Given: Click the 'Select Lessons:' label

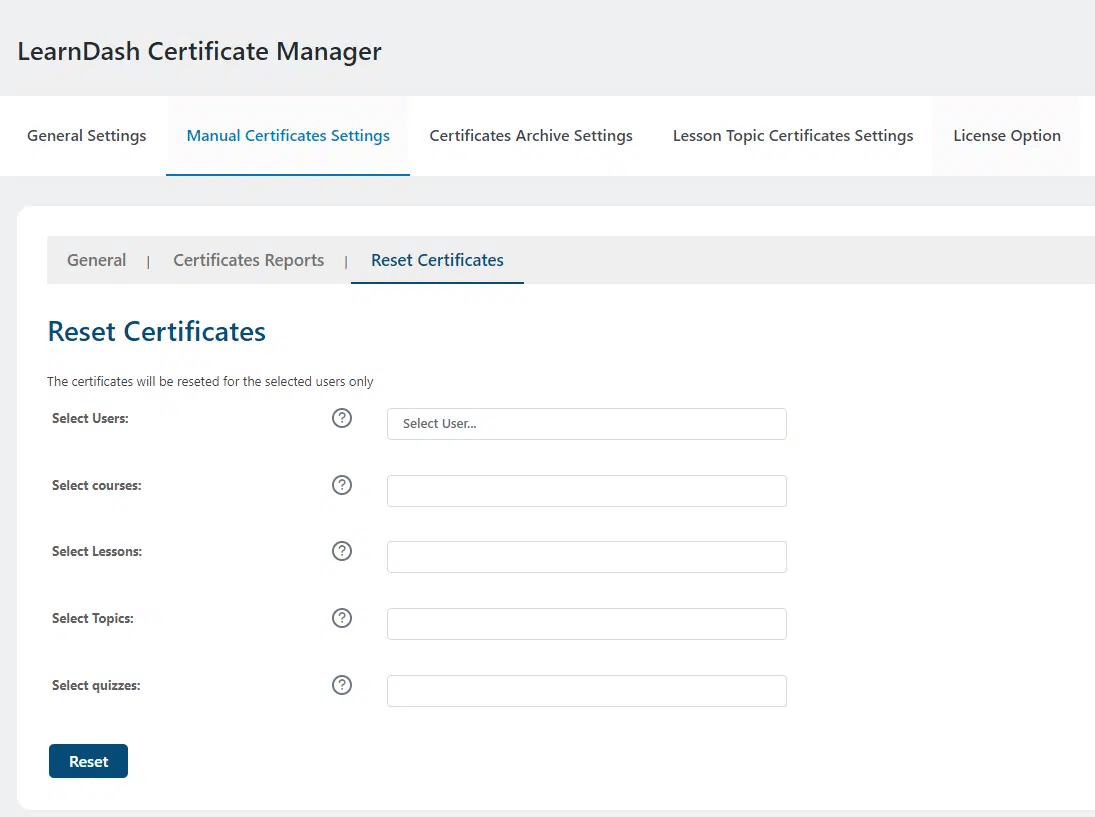Looking at the screenshot, I should [97, 552].
